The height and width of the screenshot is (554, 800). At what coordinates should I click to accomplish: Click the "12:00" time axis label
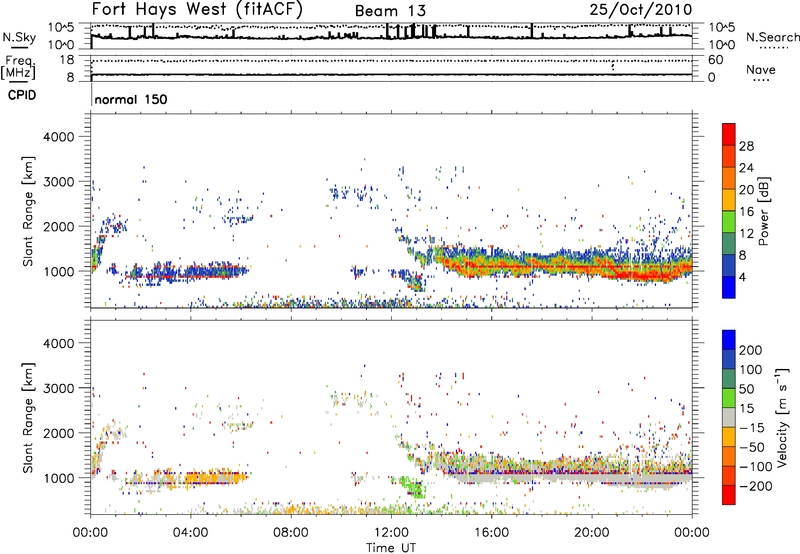(391, 533)
